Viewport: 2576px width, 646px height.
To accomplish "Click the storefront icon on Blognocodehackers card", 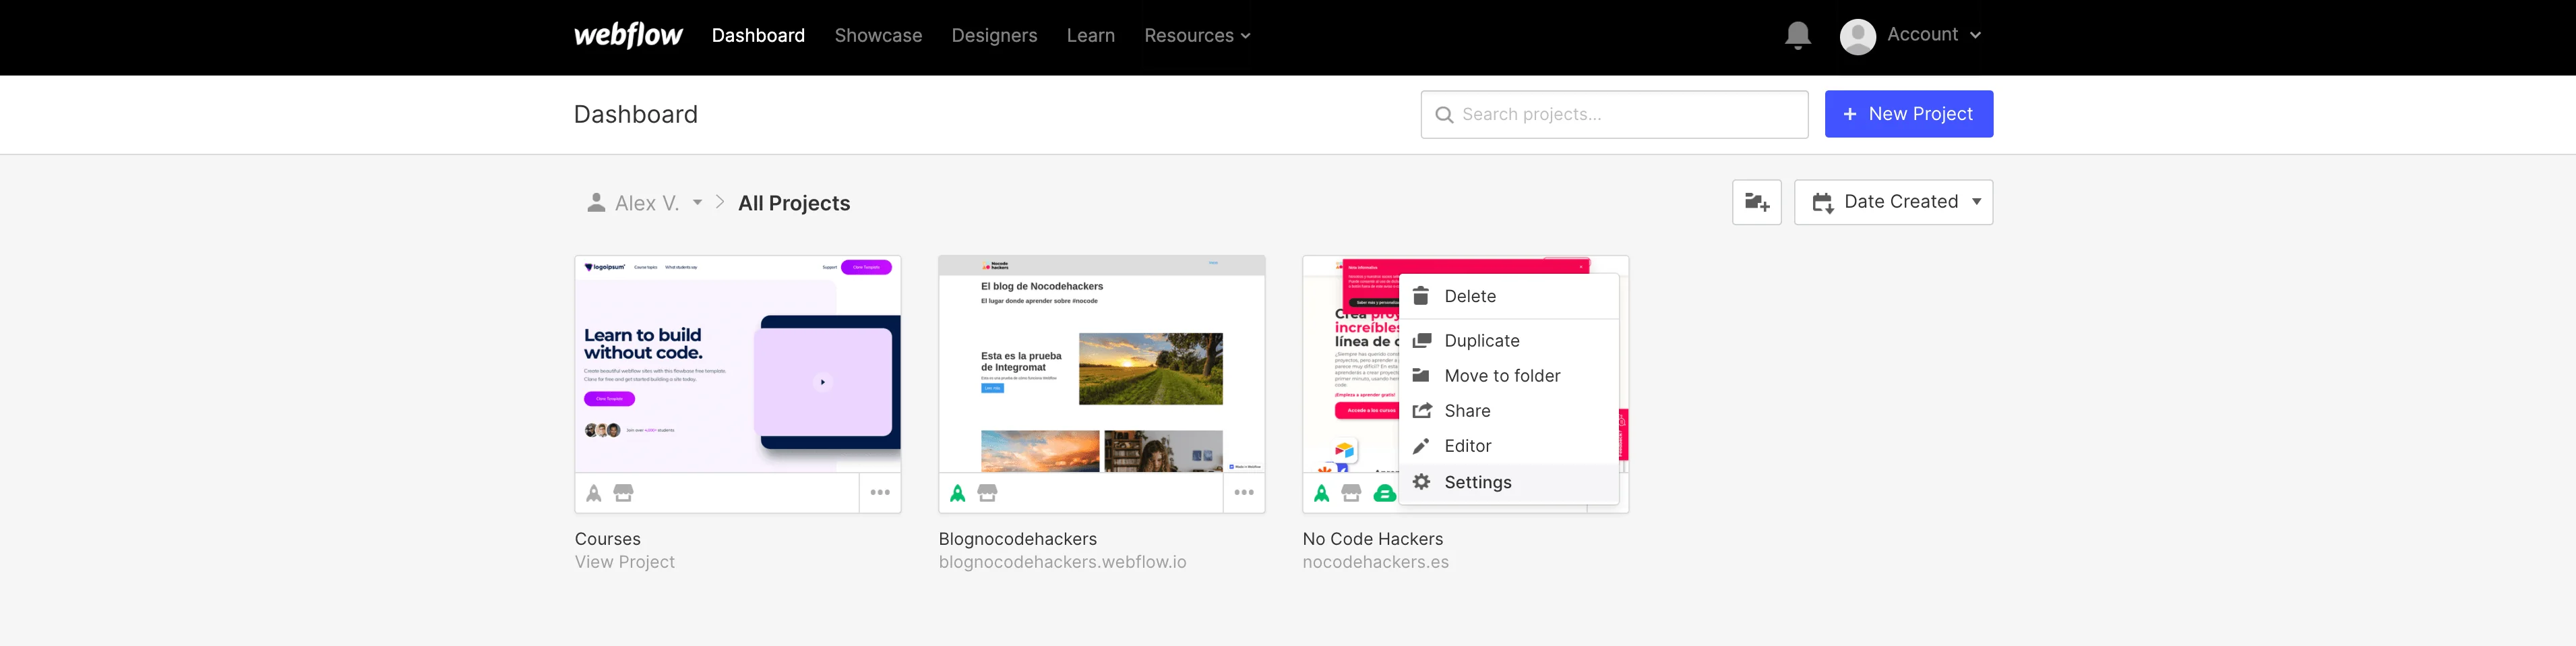I will 987,493.
